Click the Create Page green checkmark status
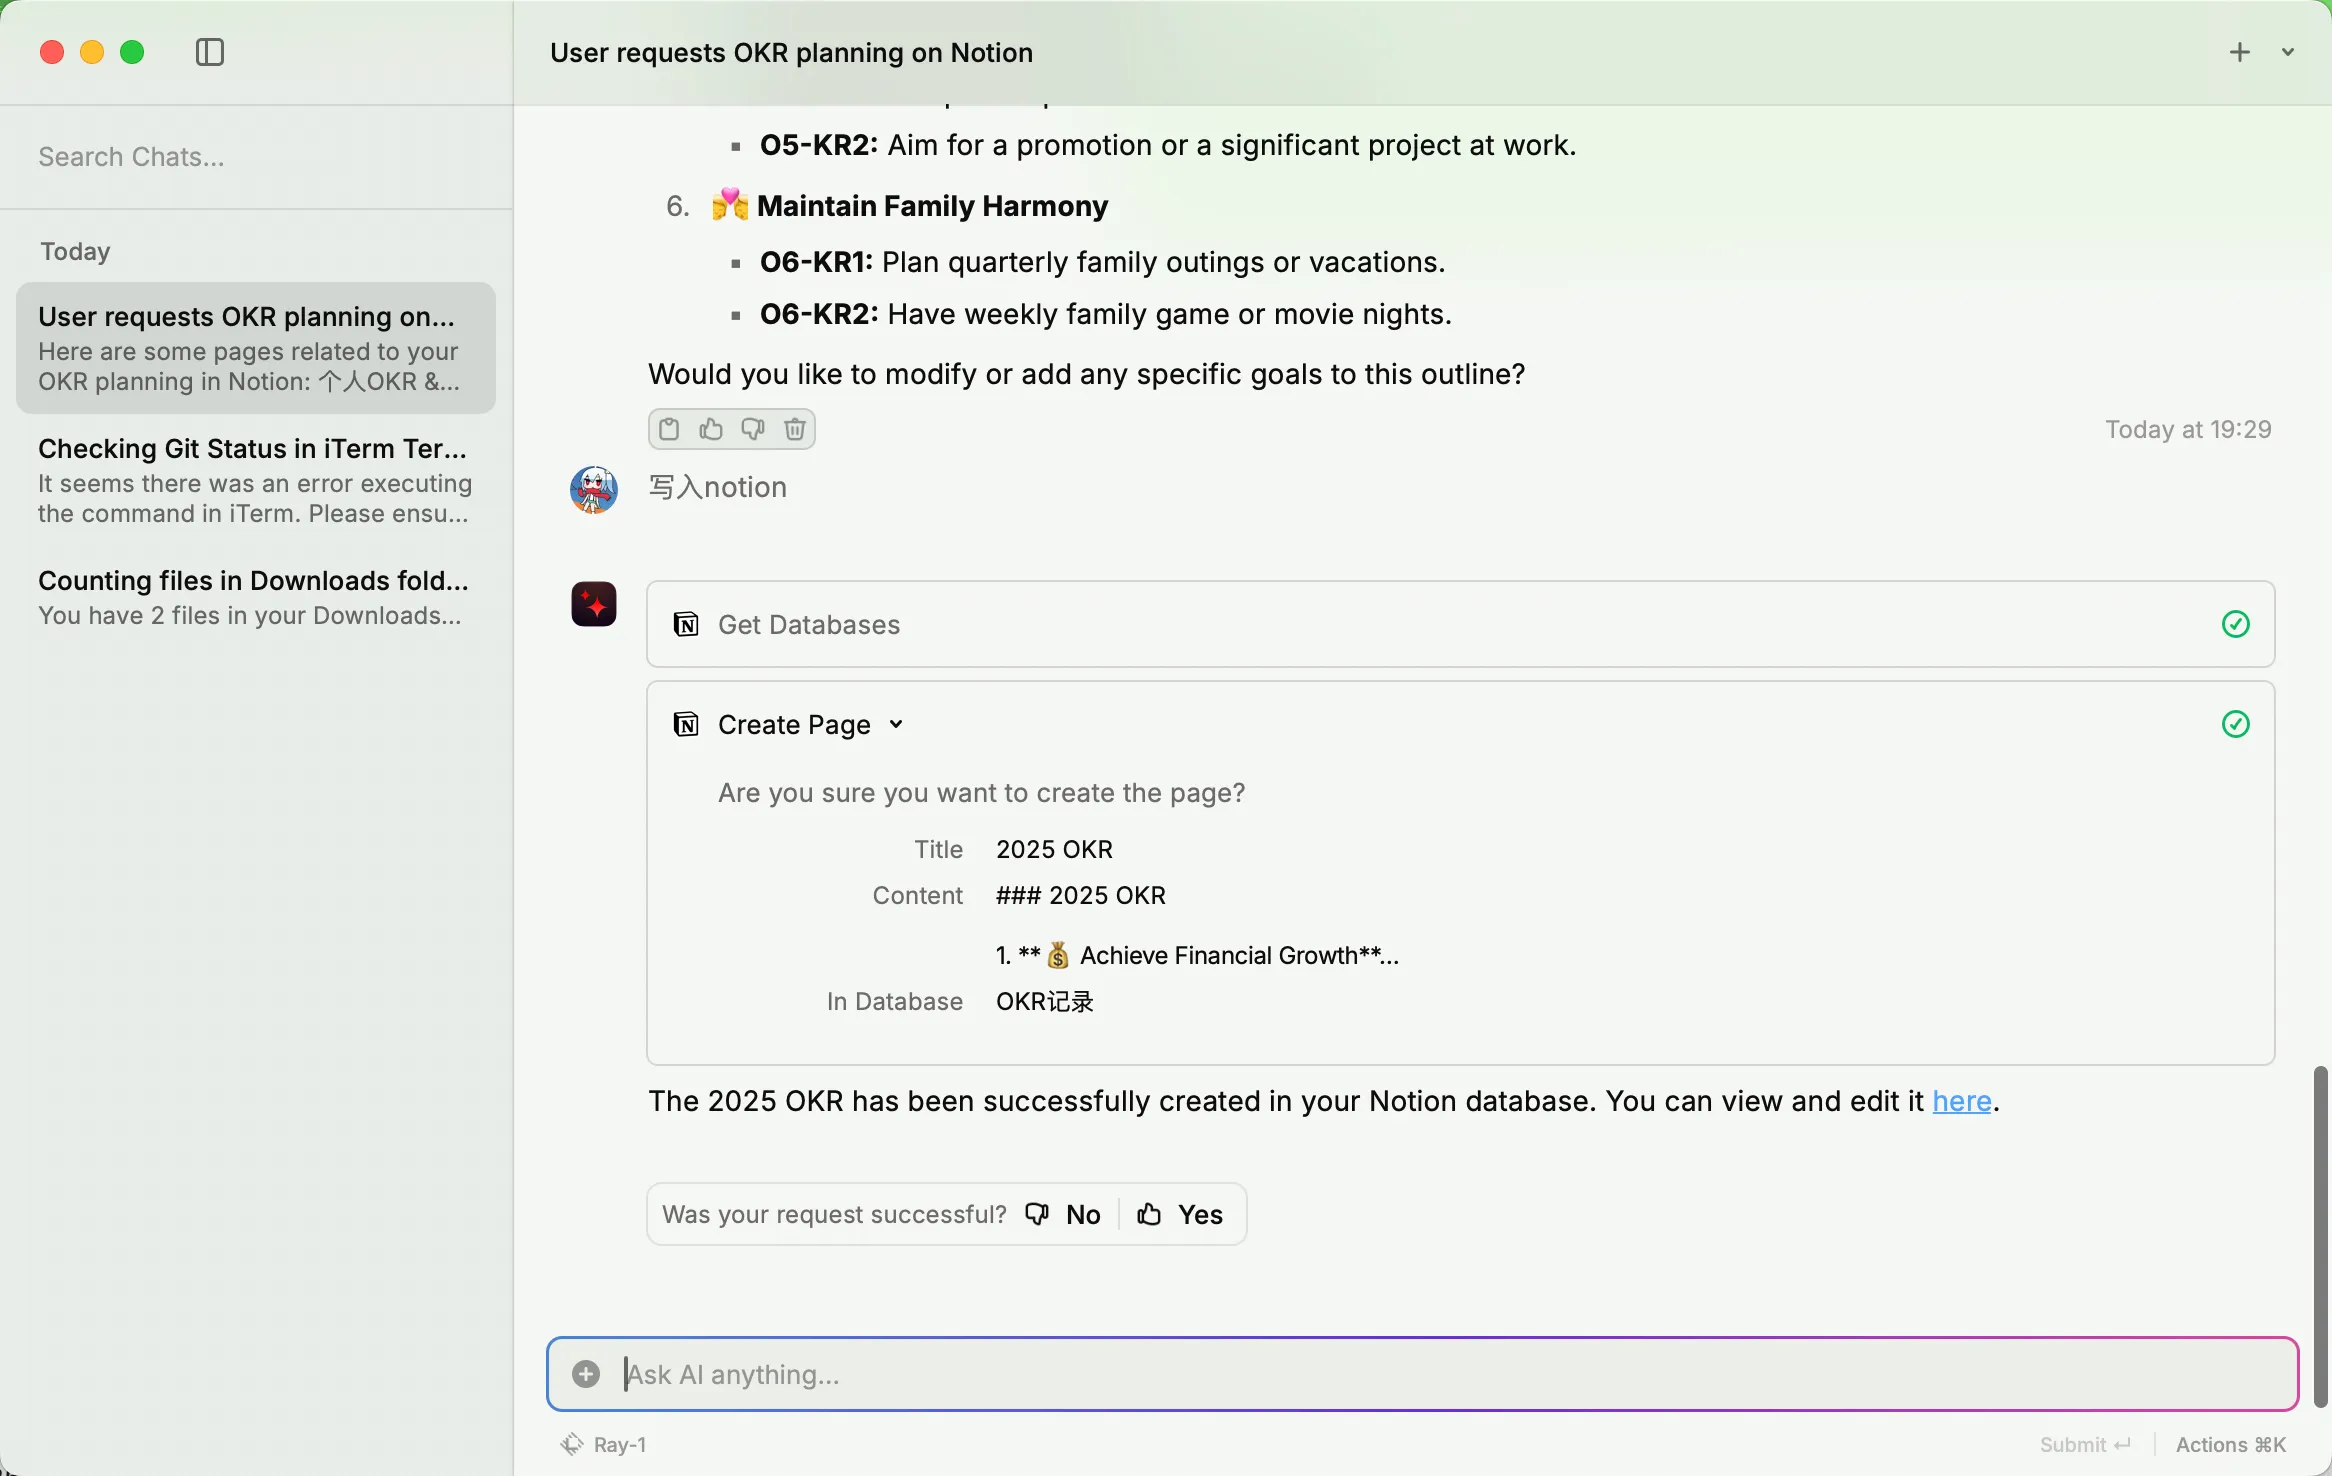Screen dimensions: 2332x1476 [x=2236, y=724]
